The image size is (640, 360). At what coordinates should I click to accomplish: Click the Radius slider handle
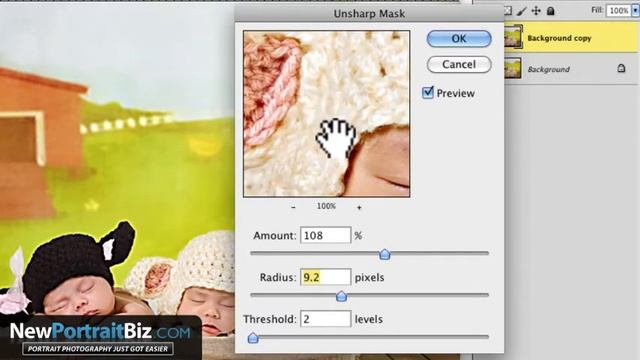341,296
